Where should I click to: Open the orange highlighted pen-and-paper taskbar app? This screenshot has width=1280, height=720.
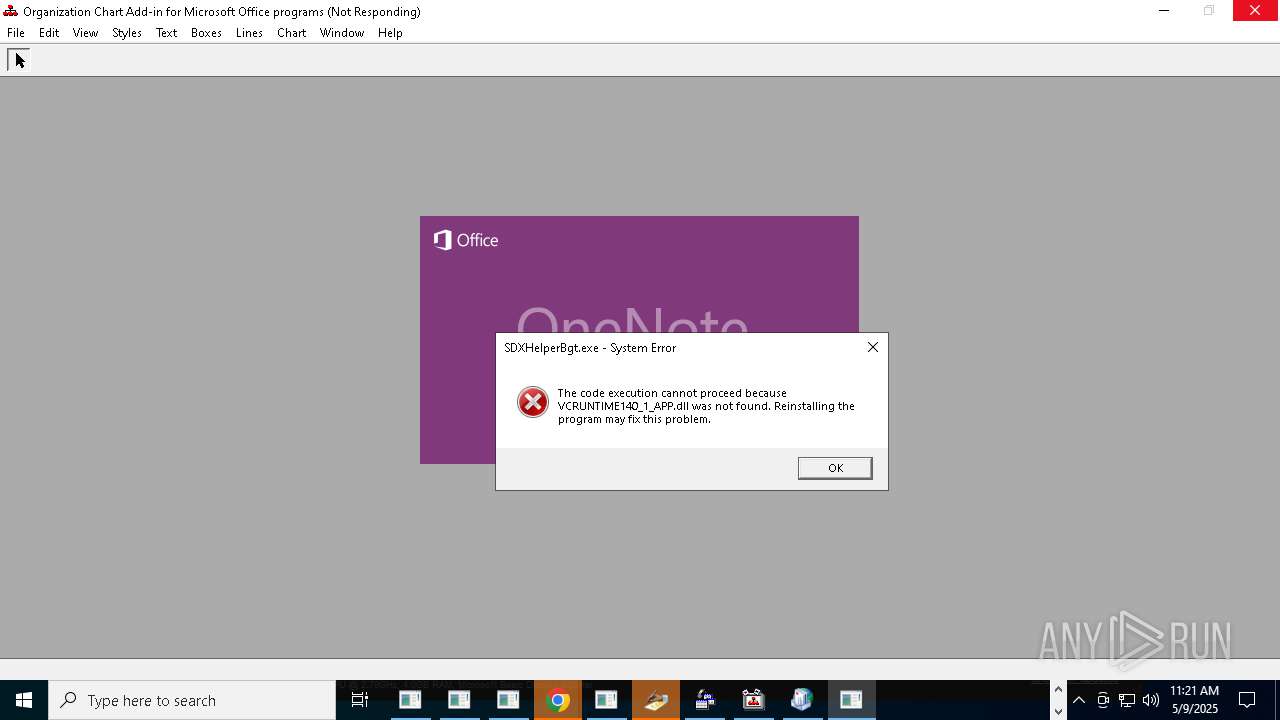click(656, 700)
